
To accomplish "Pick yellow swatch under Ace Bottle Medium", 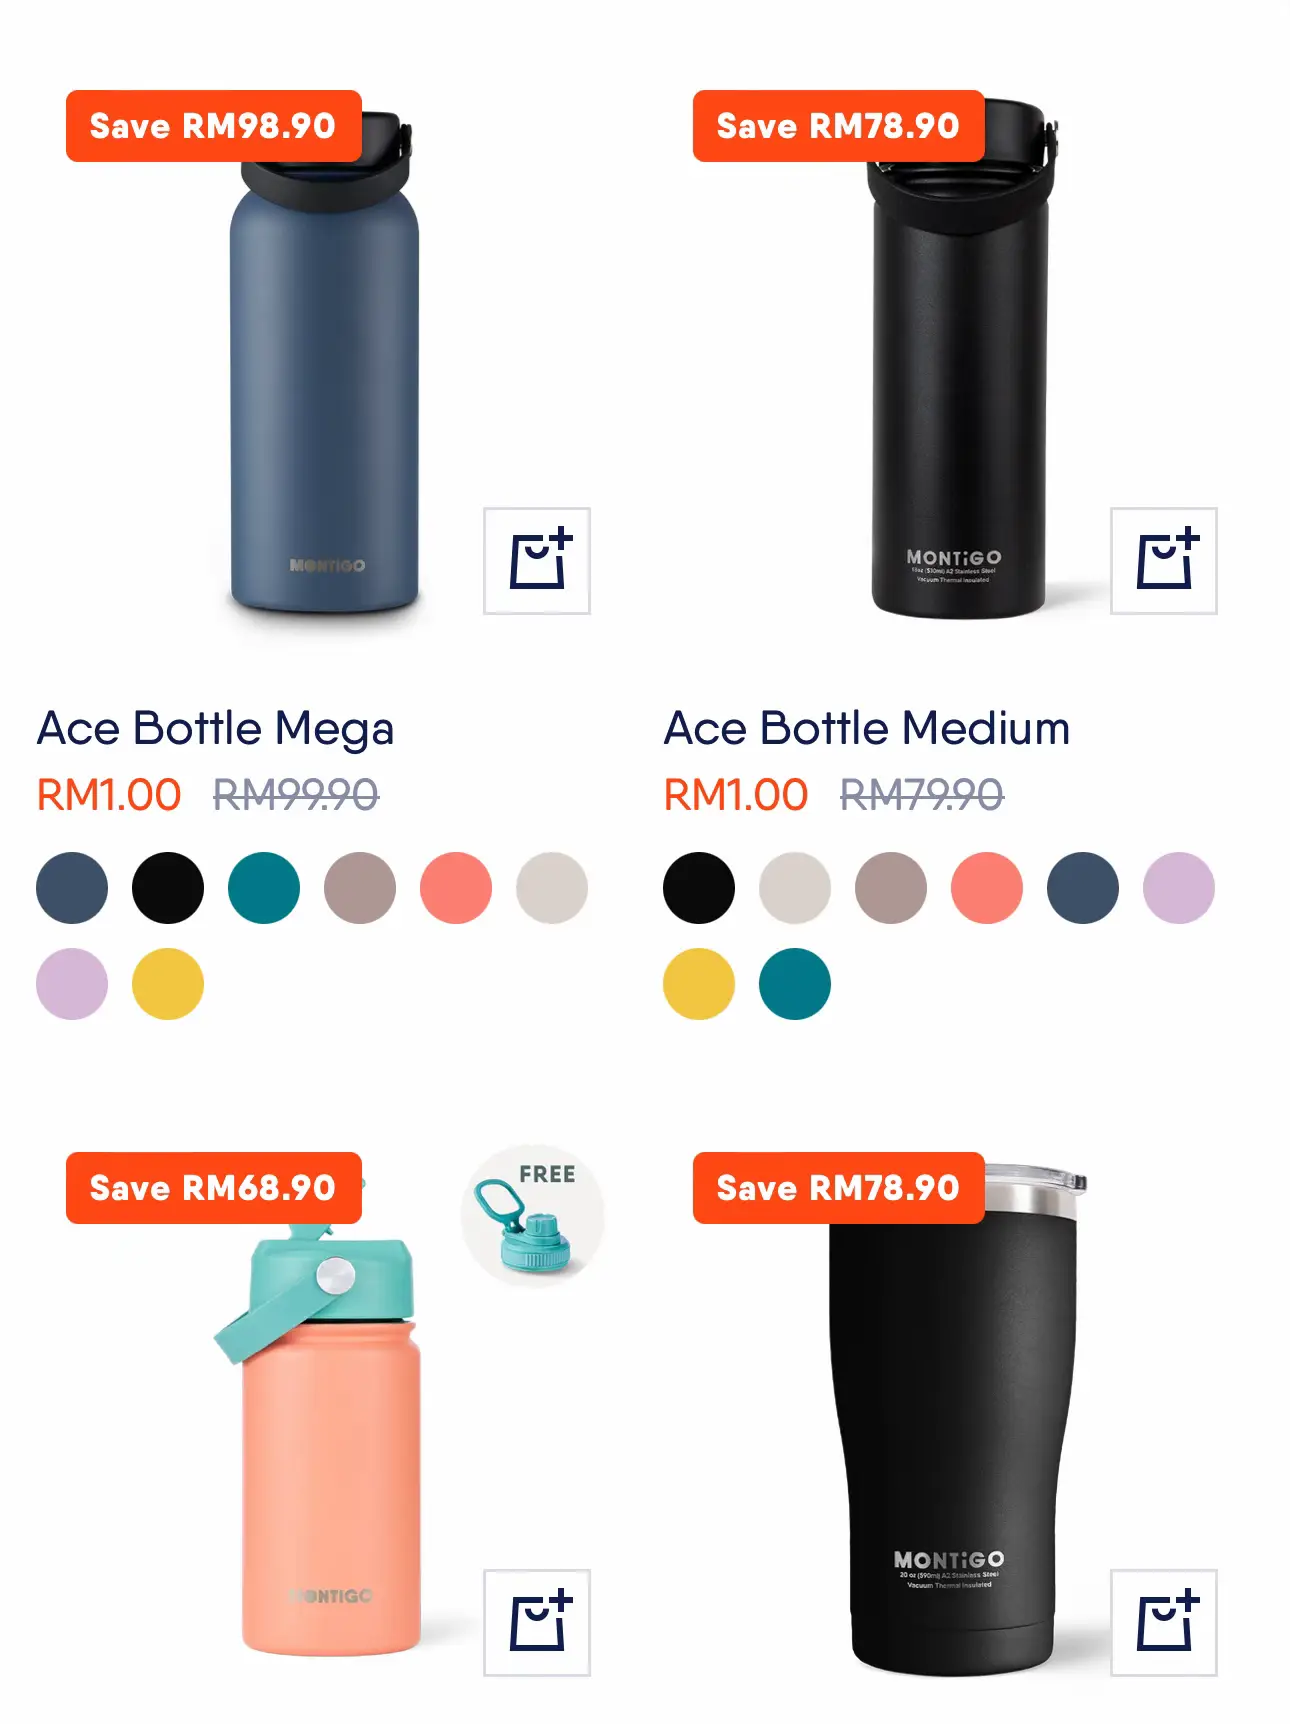I will click(699, 984).
